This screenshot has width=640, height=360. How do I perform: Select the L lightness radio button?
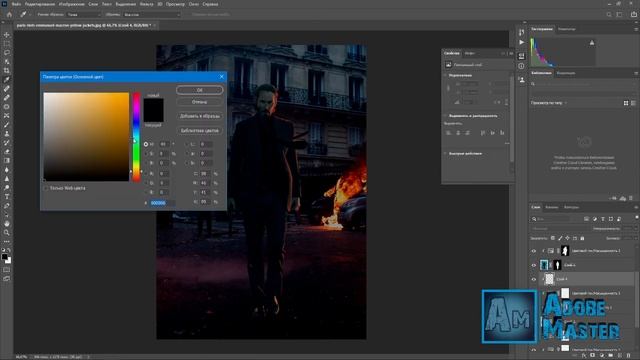[x=187, y=144]
